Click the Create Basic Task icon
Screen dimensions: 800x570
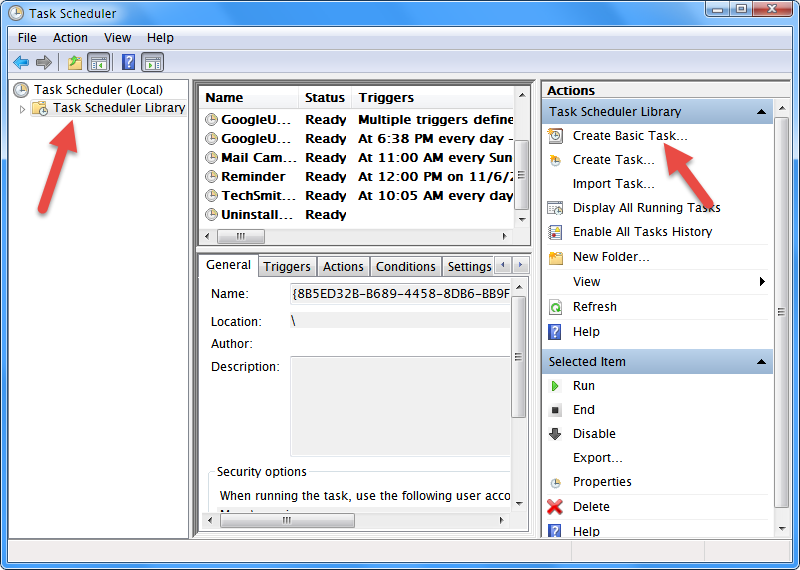pos(555,136)
